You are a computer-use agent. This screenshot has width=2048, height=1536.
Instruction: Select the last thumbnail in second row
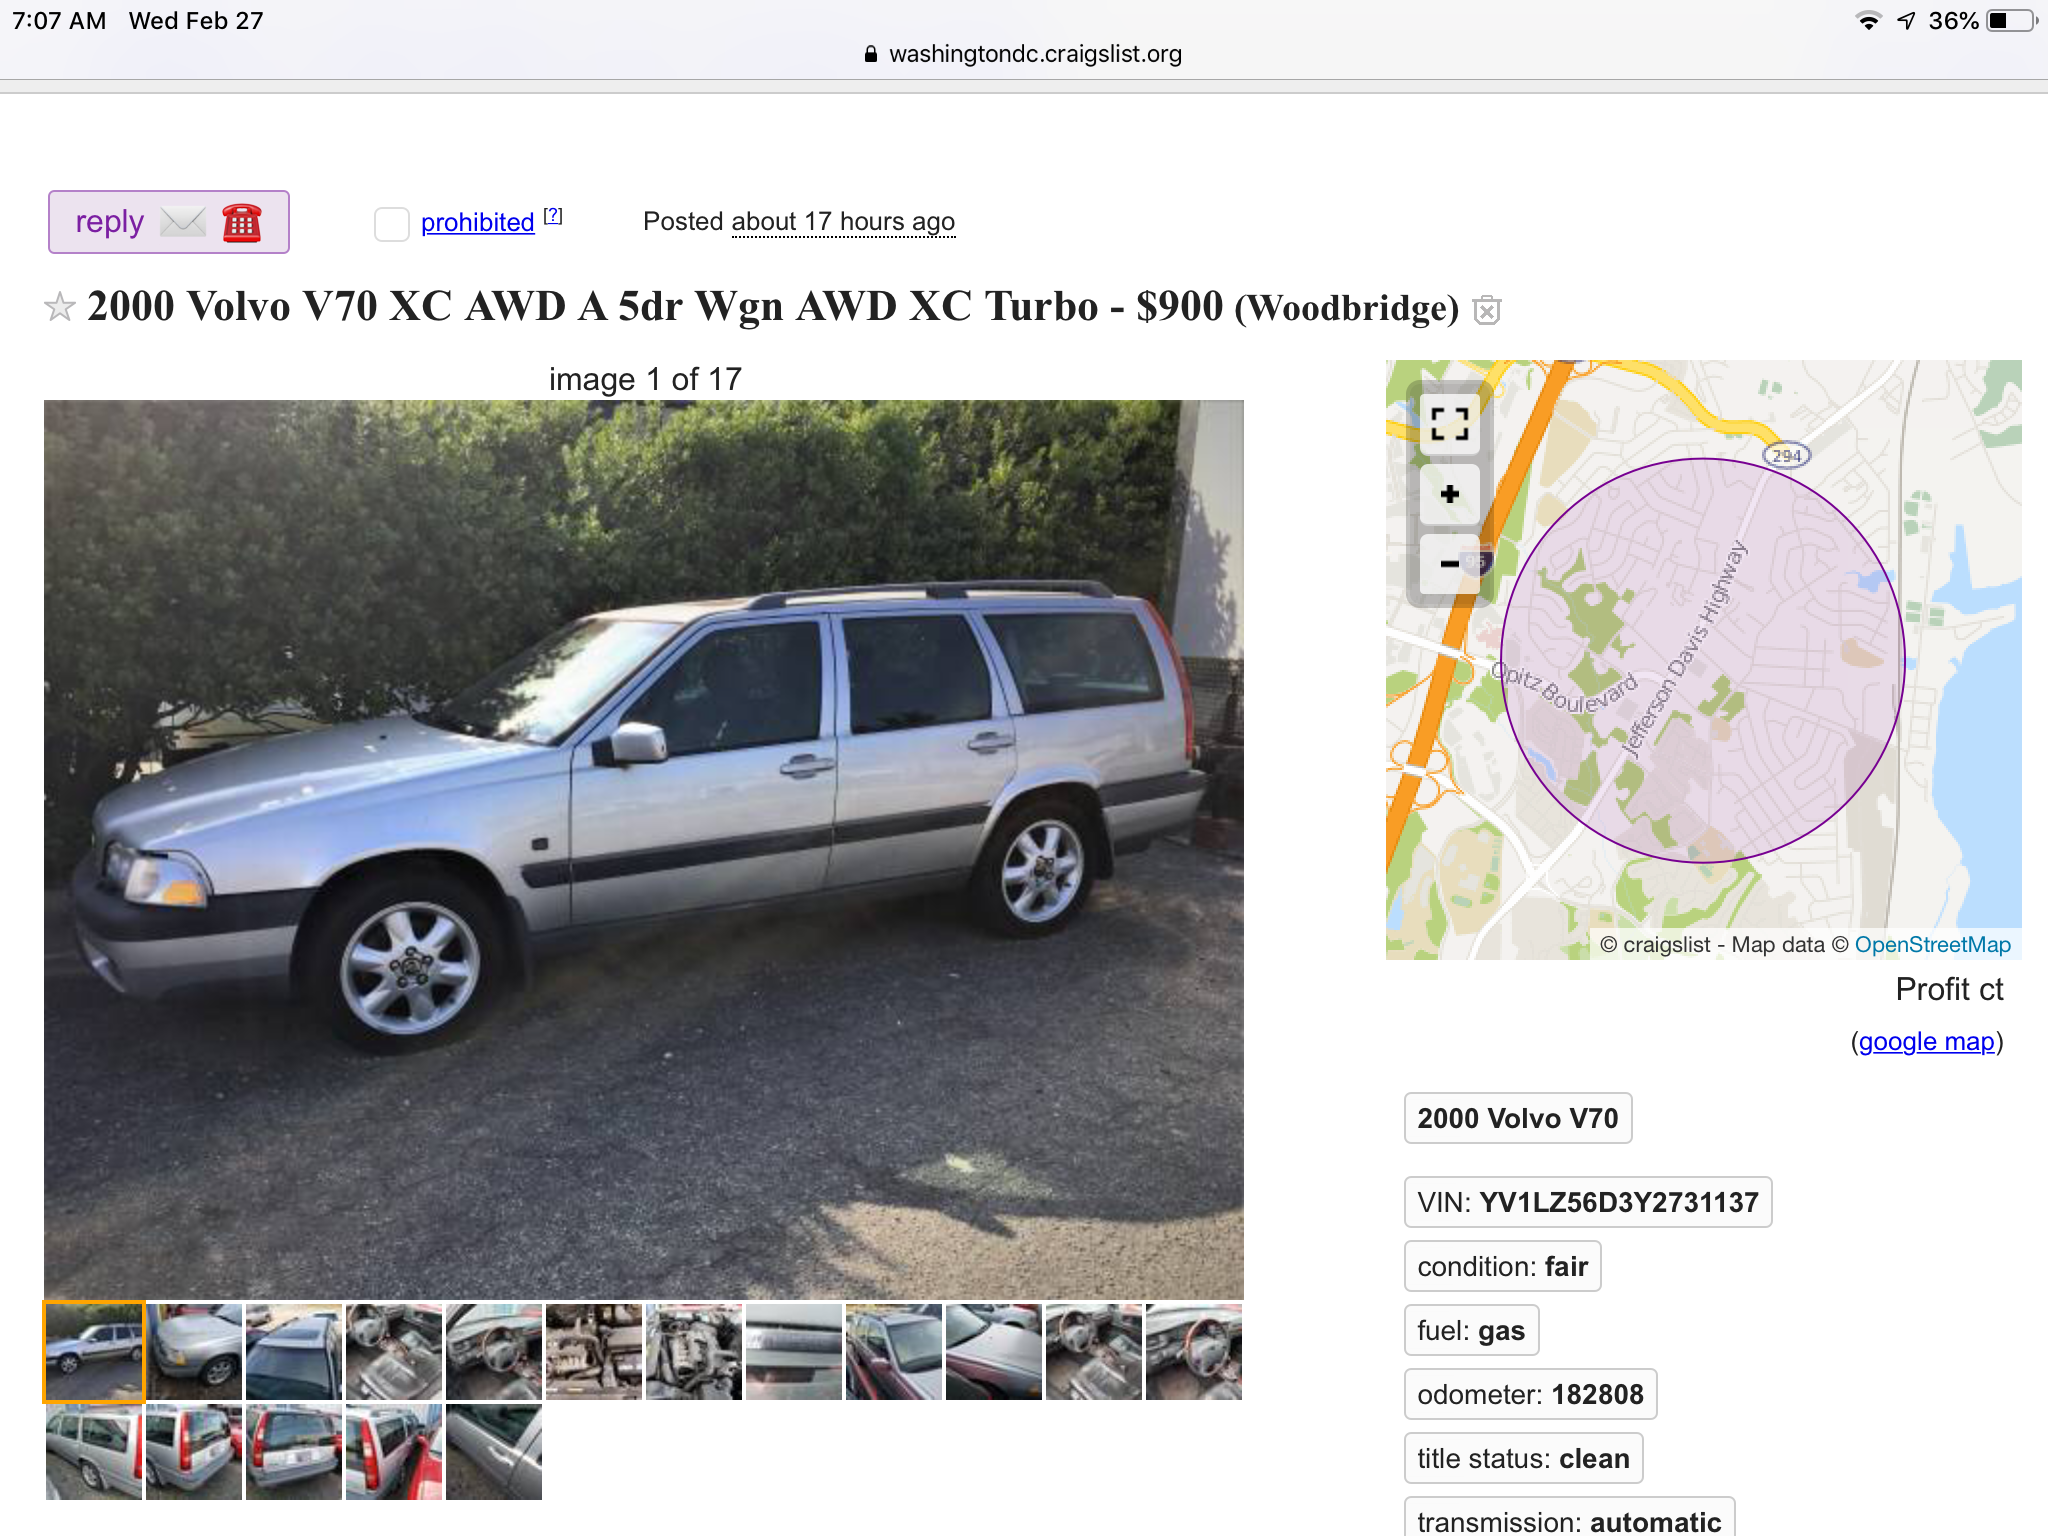point(494,1451)
